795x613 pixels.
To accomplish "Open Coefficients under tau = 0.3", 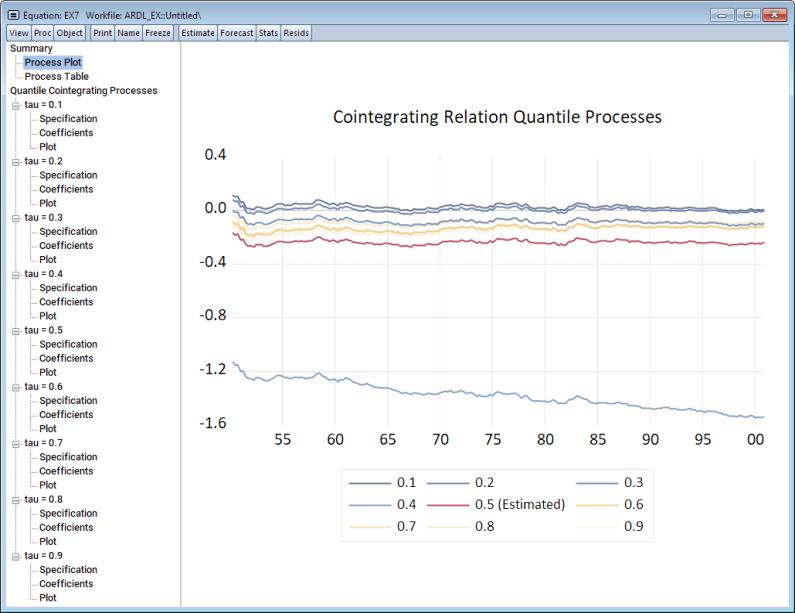I will [66, 245].
